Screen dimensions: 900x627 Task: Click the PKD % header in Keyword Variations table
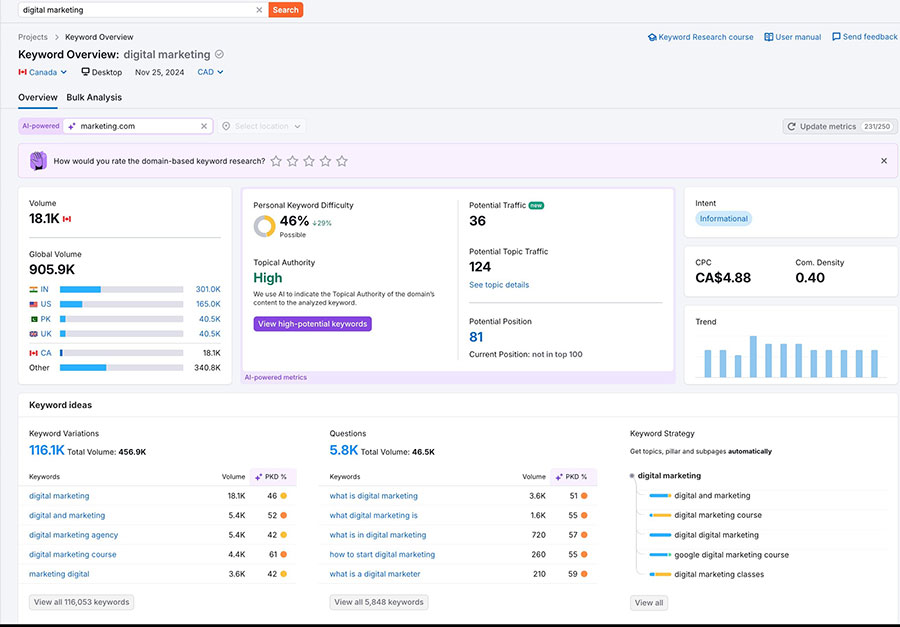pos(273,477)
